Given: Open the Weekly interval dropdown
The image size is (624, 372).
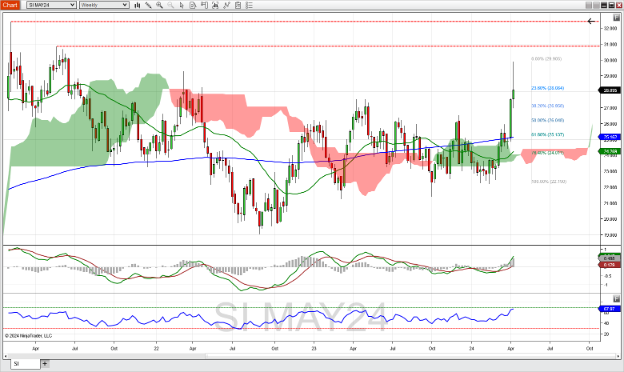Looking at the screenshot, I should coord(104,5).
